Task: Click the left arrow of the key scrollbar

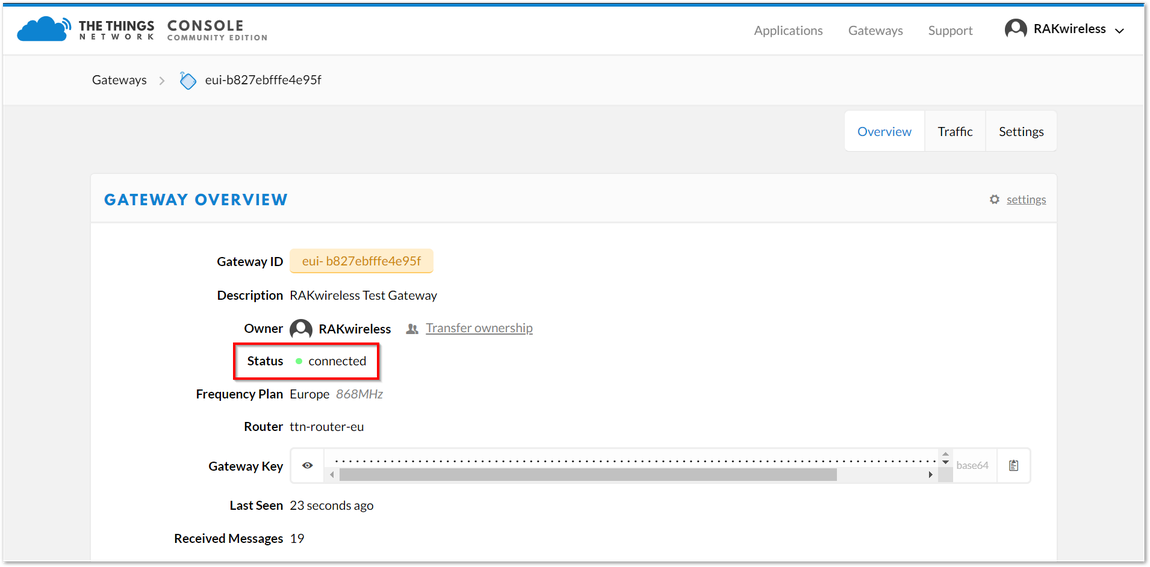Action: point(332,475)
